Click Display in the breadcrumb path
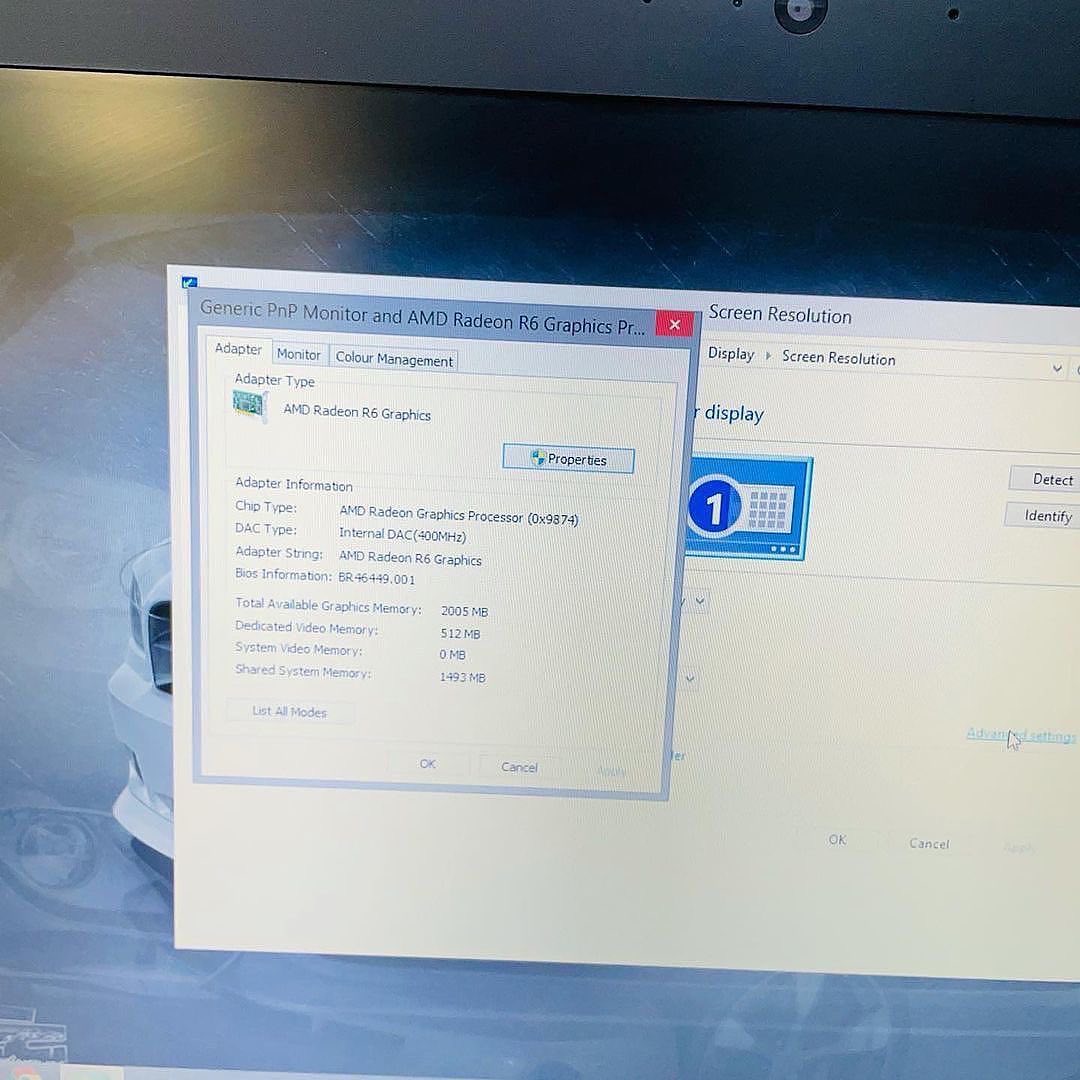The width and height of the screenshot is (1080, 1080). click(731, 354)
